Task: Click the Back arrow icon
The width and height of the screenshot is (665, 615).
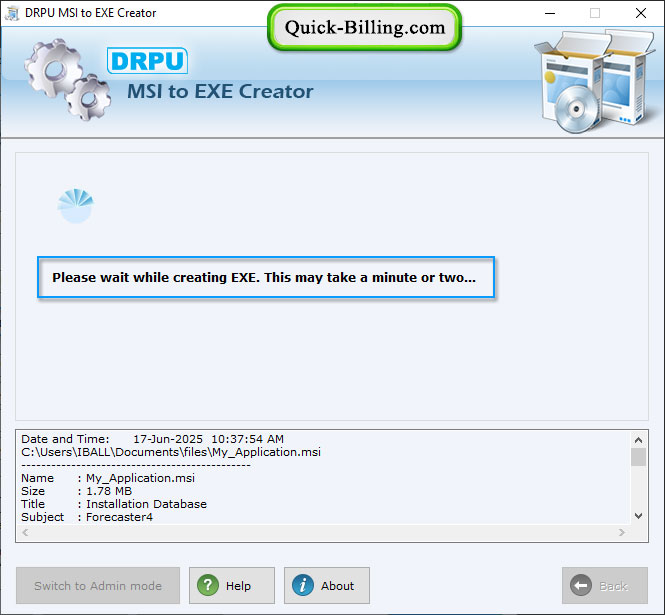Action: pyautogui.click(x=581, y=585)
